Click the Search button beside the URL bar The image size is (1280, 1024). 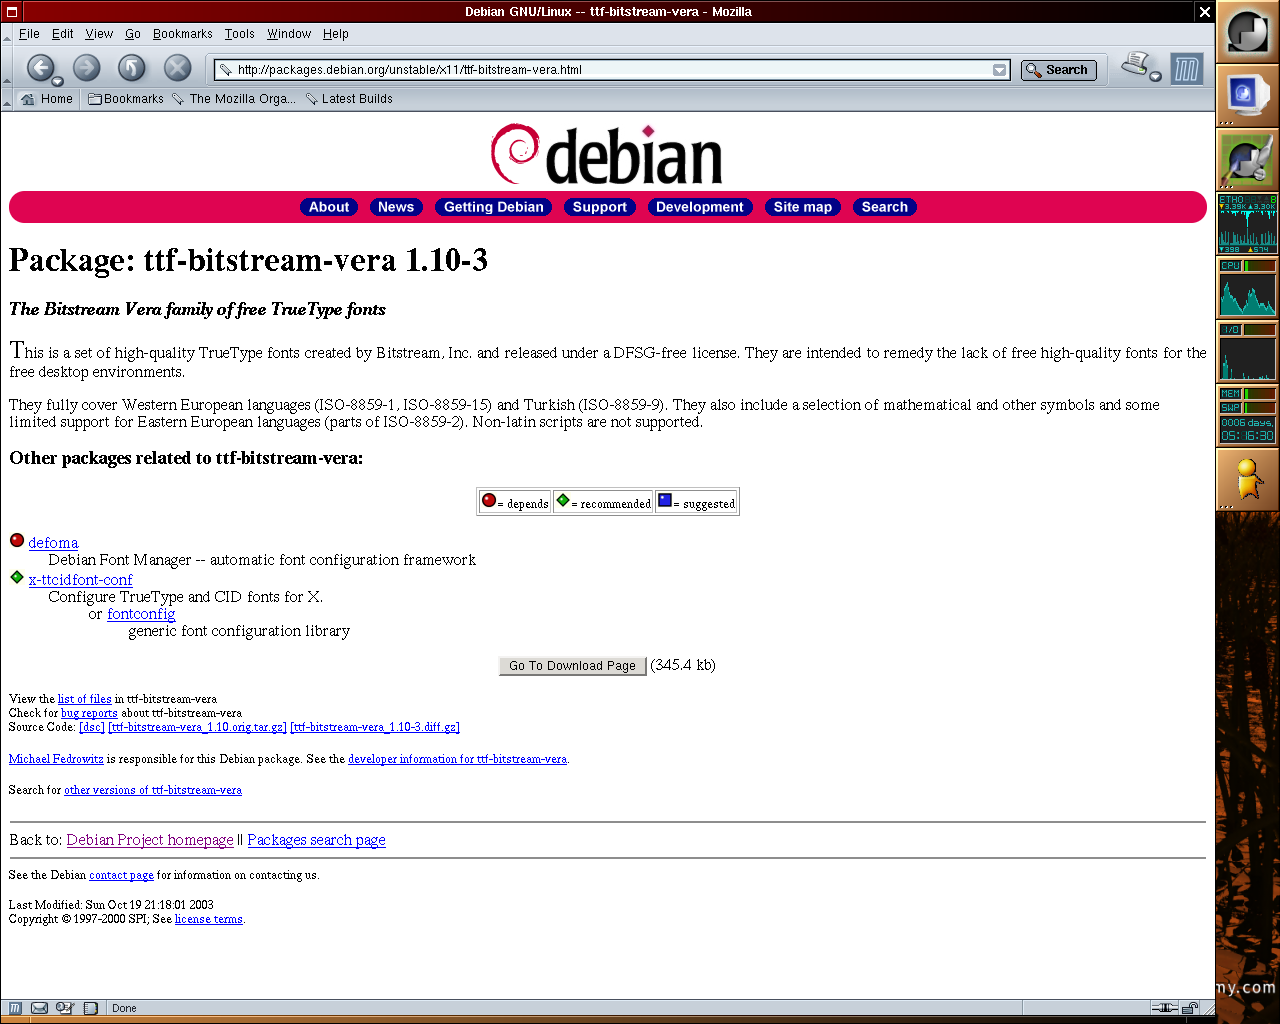1059,70
